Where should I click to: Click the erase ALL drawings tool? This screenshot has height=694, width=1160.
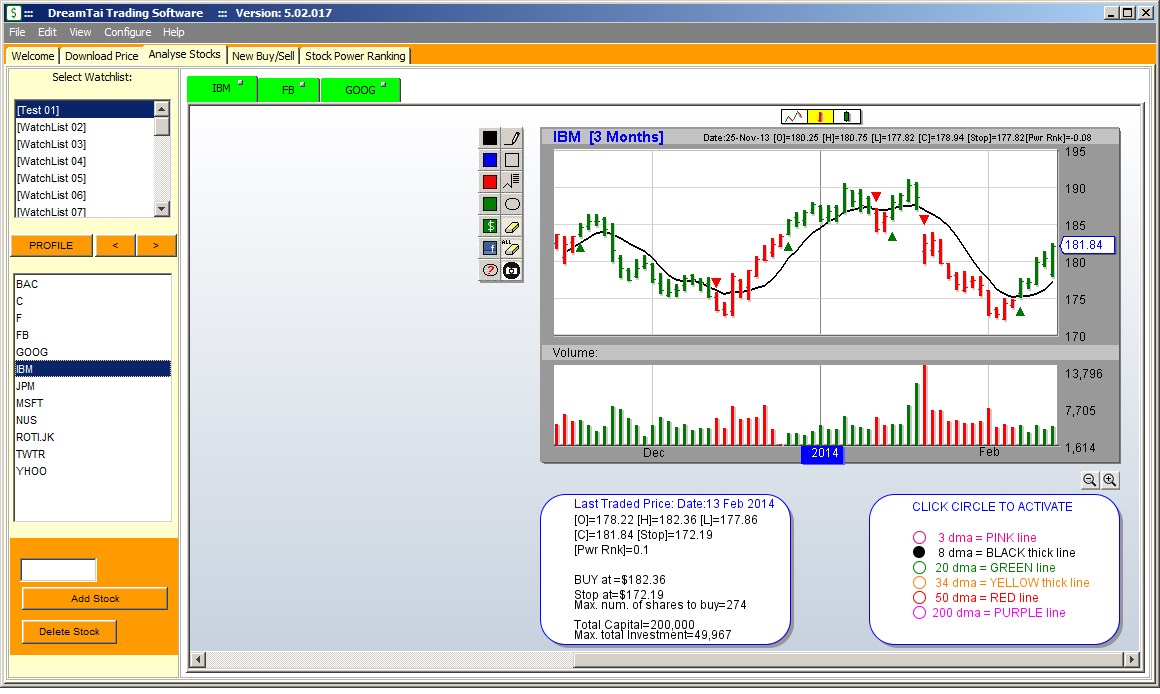tap(512, 249)
